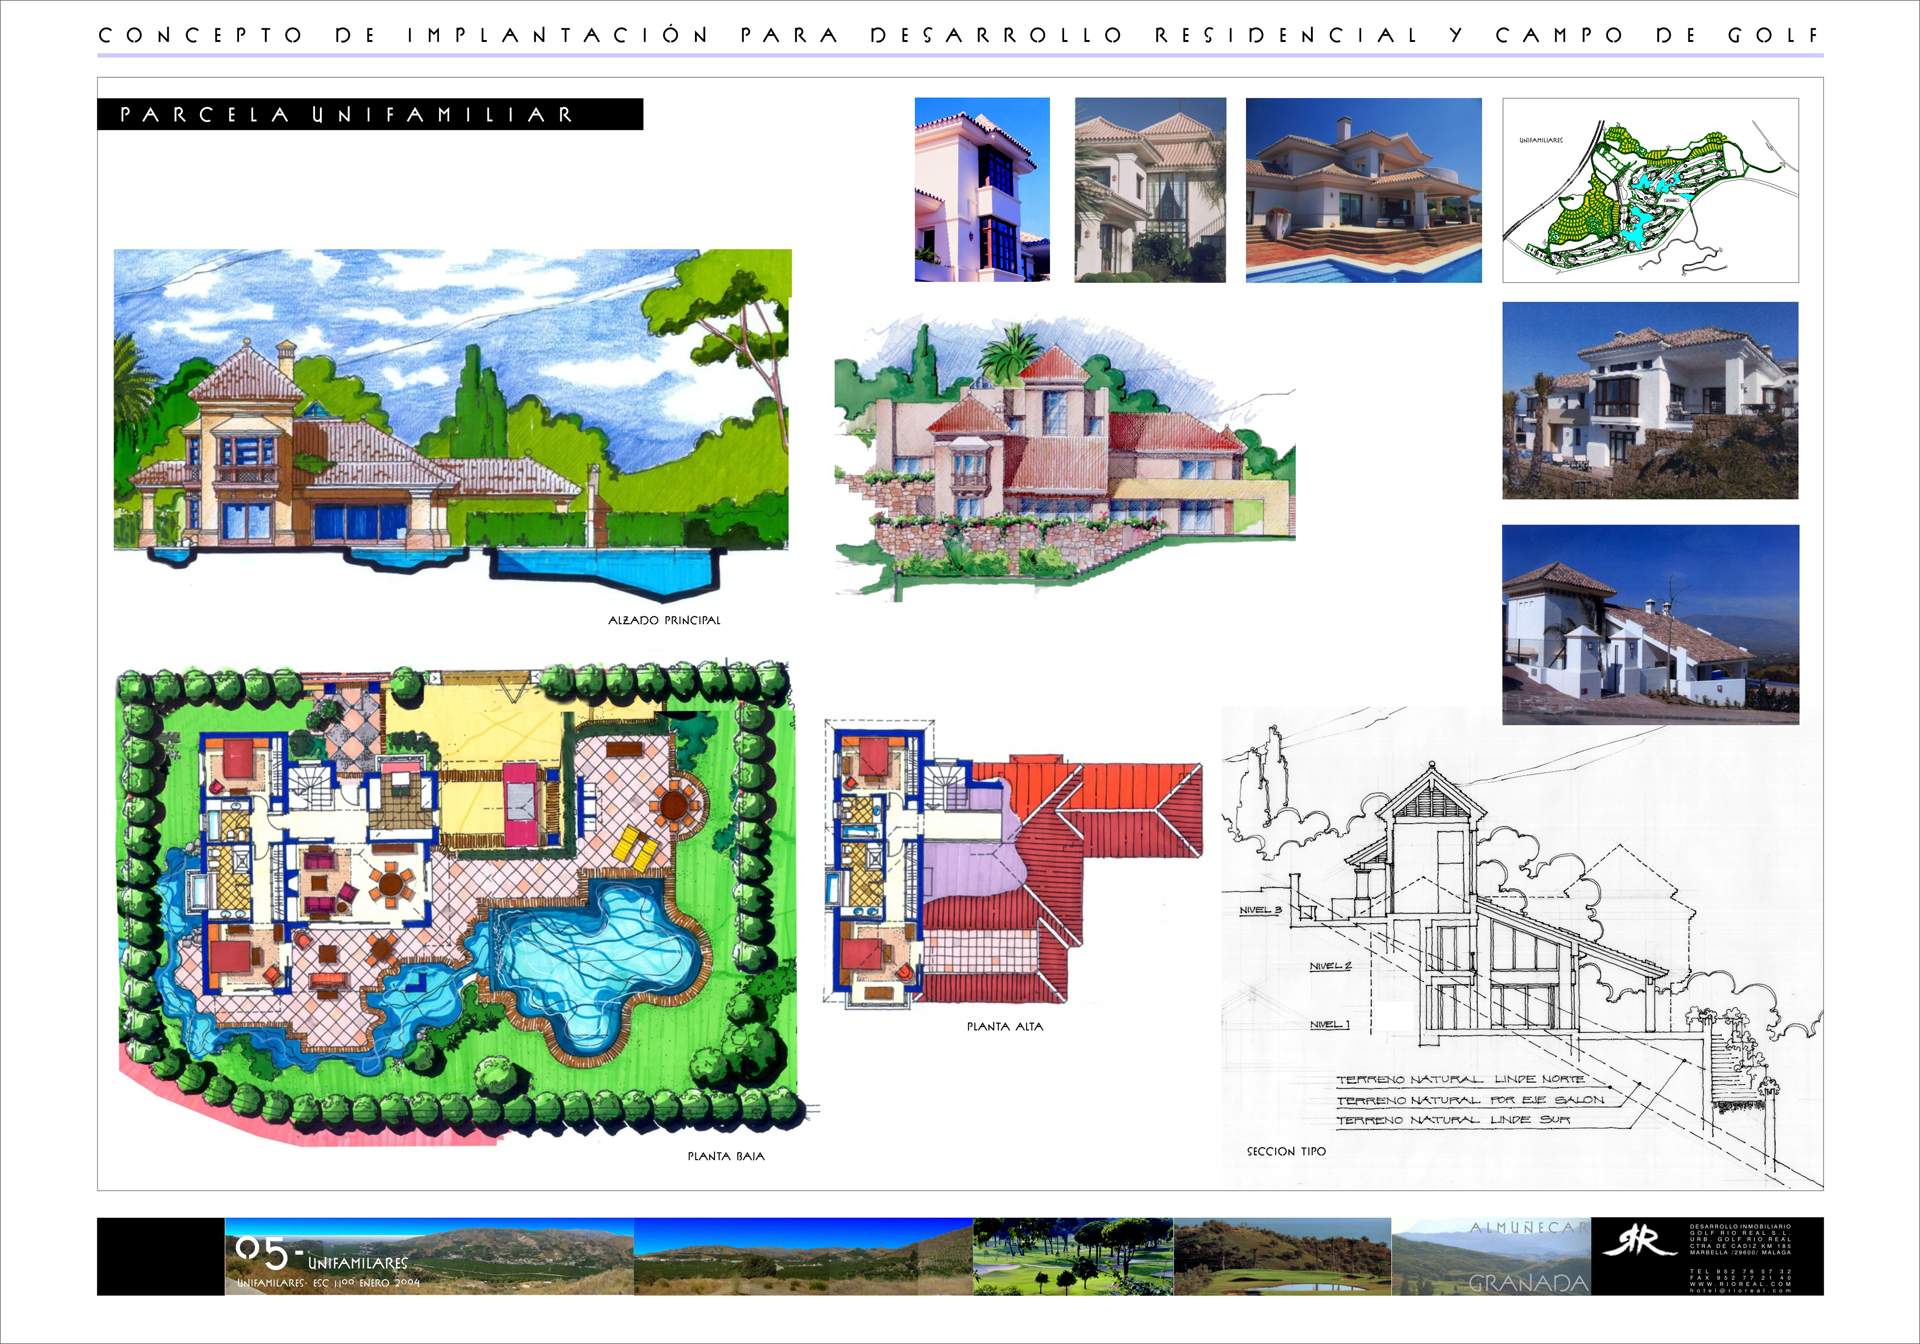Click the yellow sun loungers in plan
Image resolution: width=1920 pixels, height=1344 pixels.
[x=636, y=848]
